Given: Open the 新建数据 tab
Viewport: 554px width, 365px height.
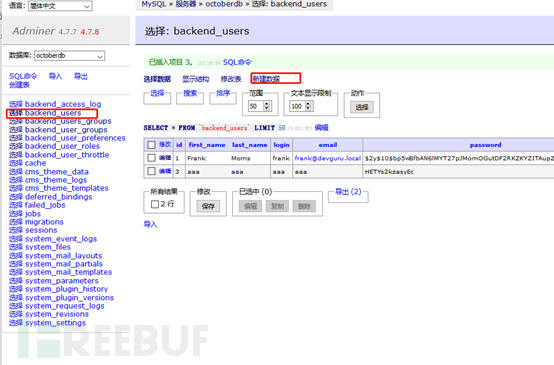Looking at the screenshot, I should click(266, 79).
